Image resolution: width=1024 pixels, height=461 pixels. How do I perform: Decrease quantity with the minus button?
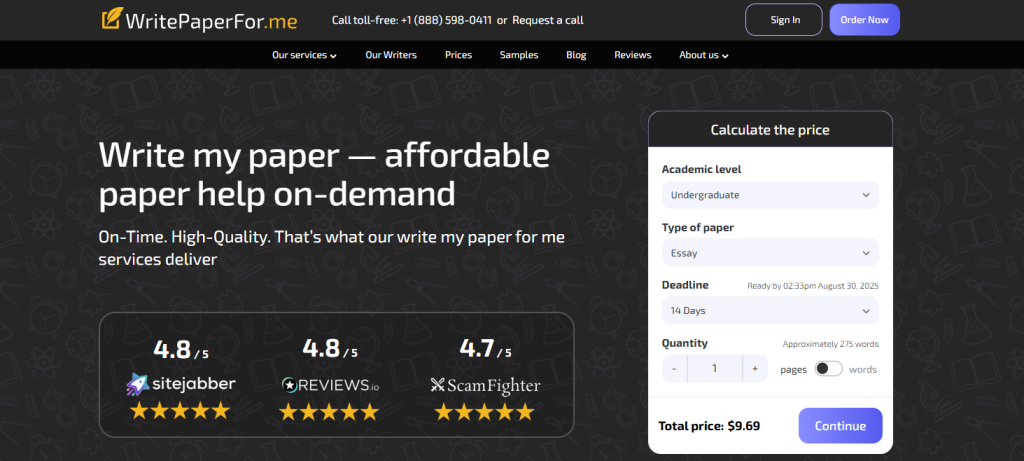[674, 369]
